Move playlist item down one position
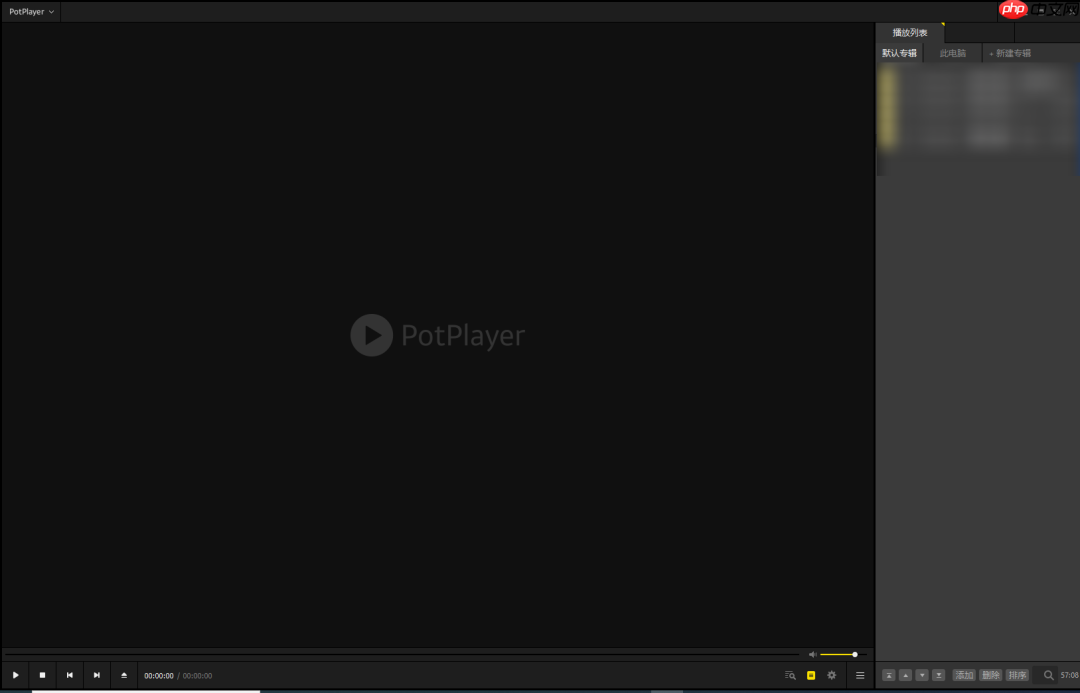1080x693 pixels. pyautogui.click(x=922, y=675)
